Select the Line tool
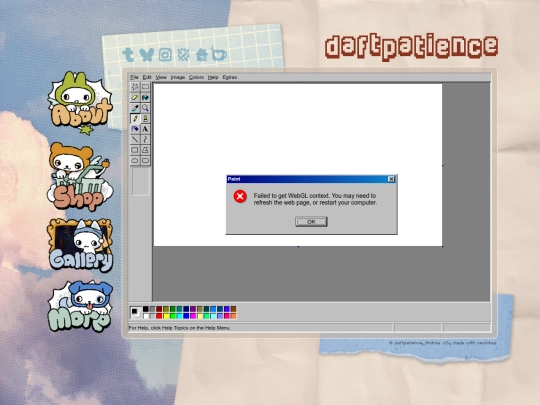 pyautogui.click(x=135, y=139)
